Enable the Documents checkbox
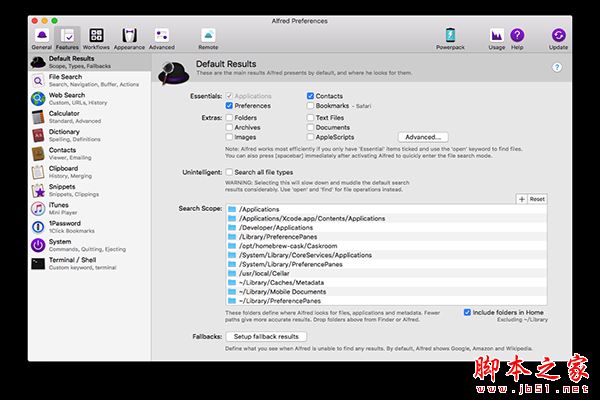Image resolution: width=600 pixels, height=400 pixels. point(310,127)
